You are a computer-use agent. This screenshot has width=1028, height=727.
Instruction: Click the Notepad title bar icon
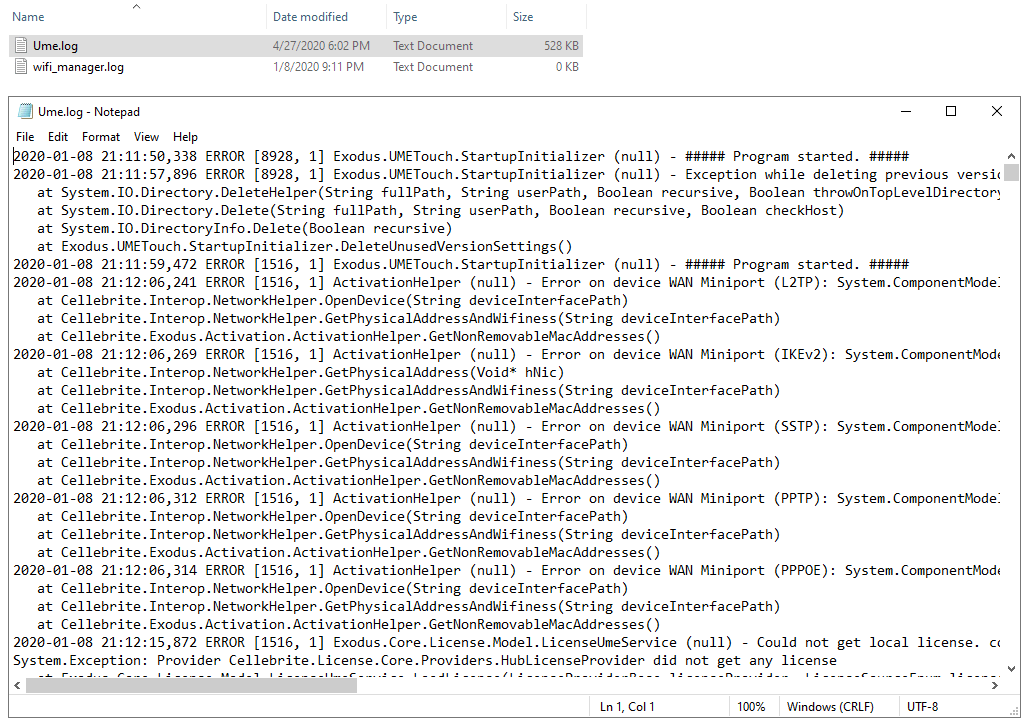tap(26, 111)
